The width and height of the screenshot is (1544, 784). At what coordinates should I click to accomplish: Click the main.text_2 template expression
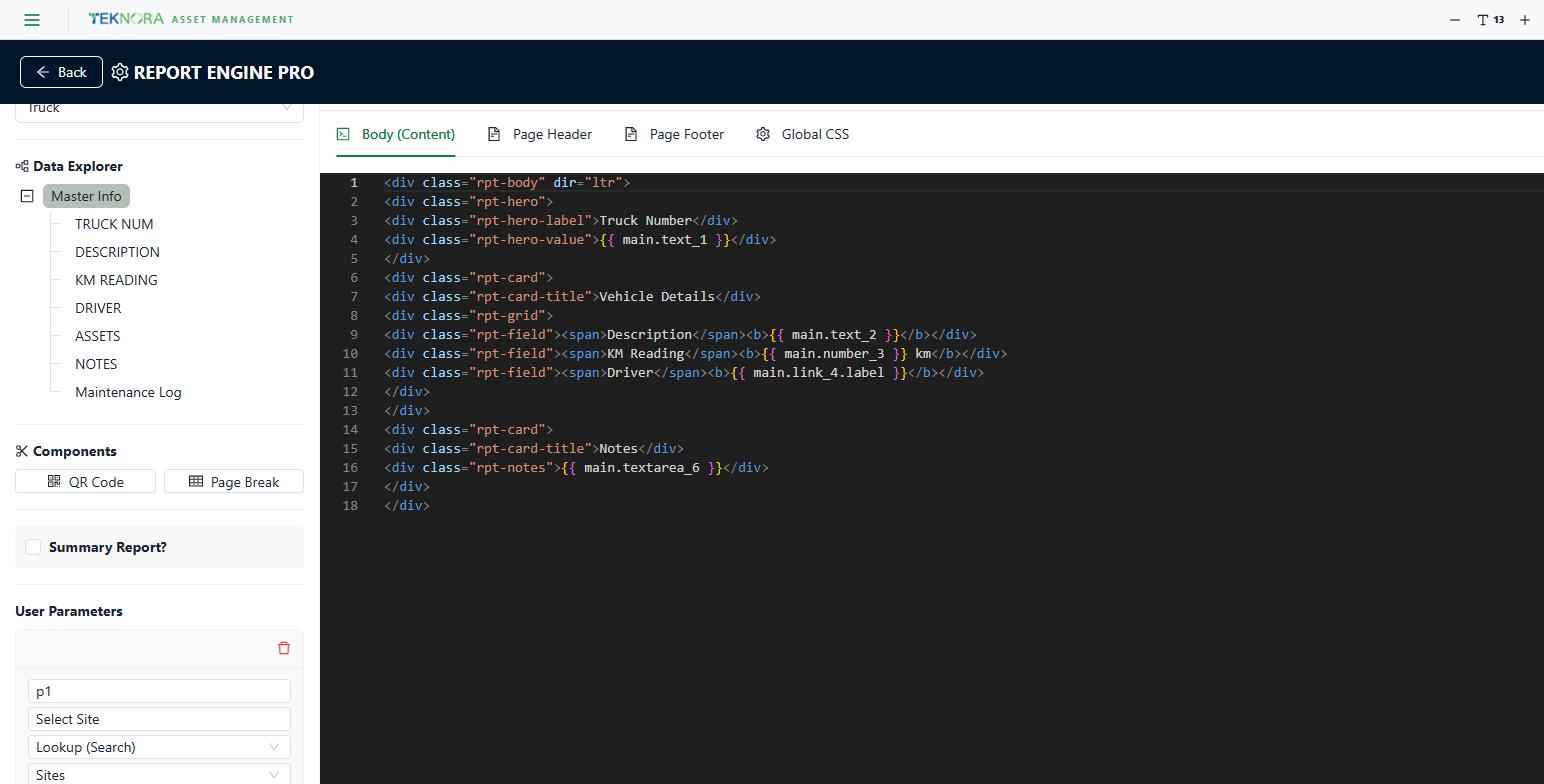(835, 335)
